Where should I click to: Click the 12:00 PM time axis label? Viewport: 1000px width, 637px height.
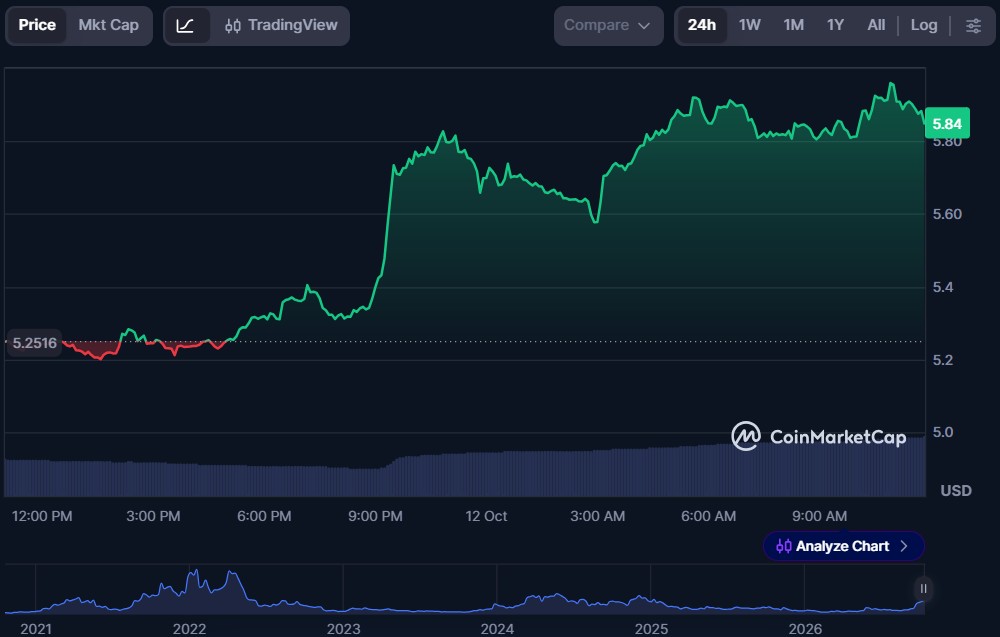point(42,516)
